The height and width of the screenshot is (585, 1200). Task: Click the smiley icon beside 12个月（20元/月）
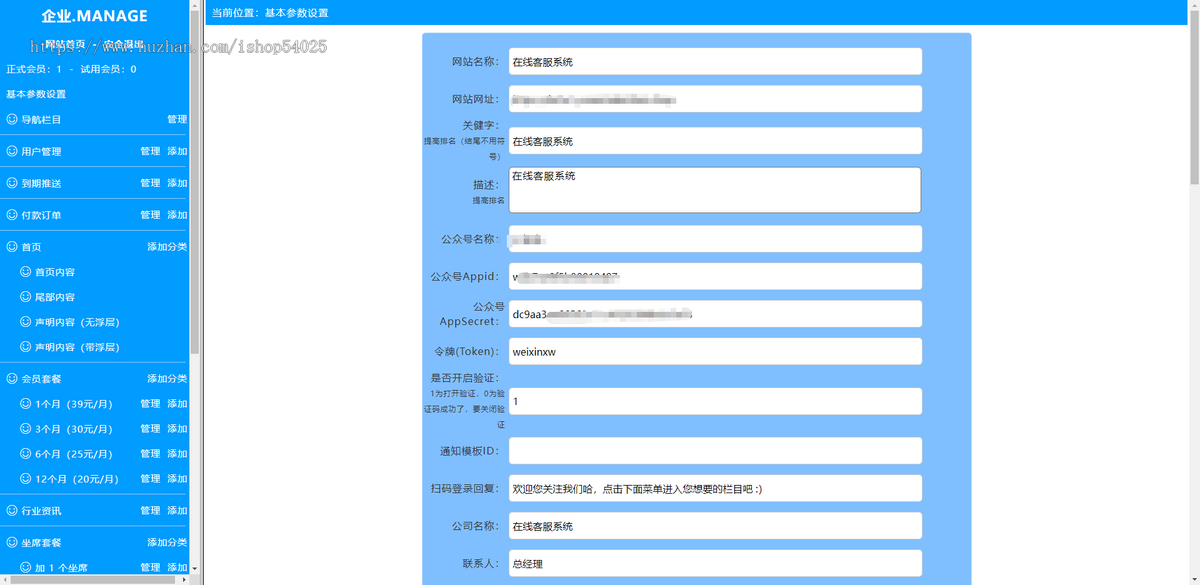pyautogui.click(x=26, y=479)
